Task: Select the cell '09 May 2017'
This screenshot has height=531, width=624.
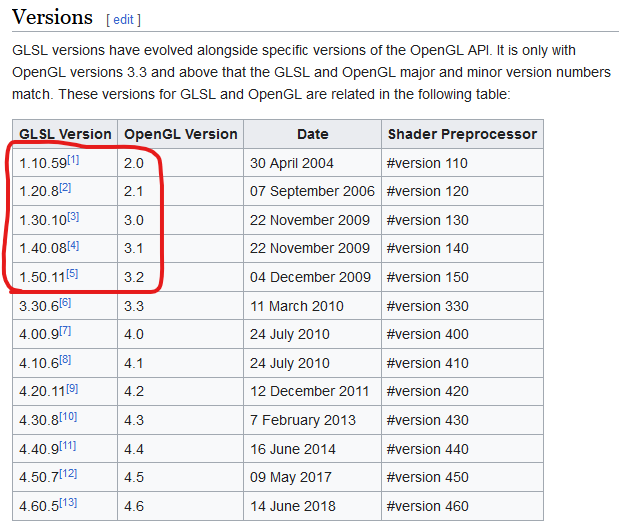Action: tap(313, 477)
